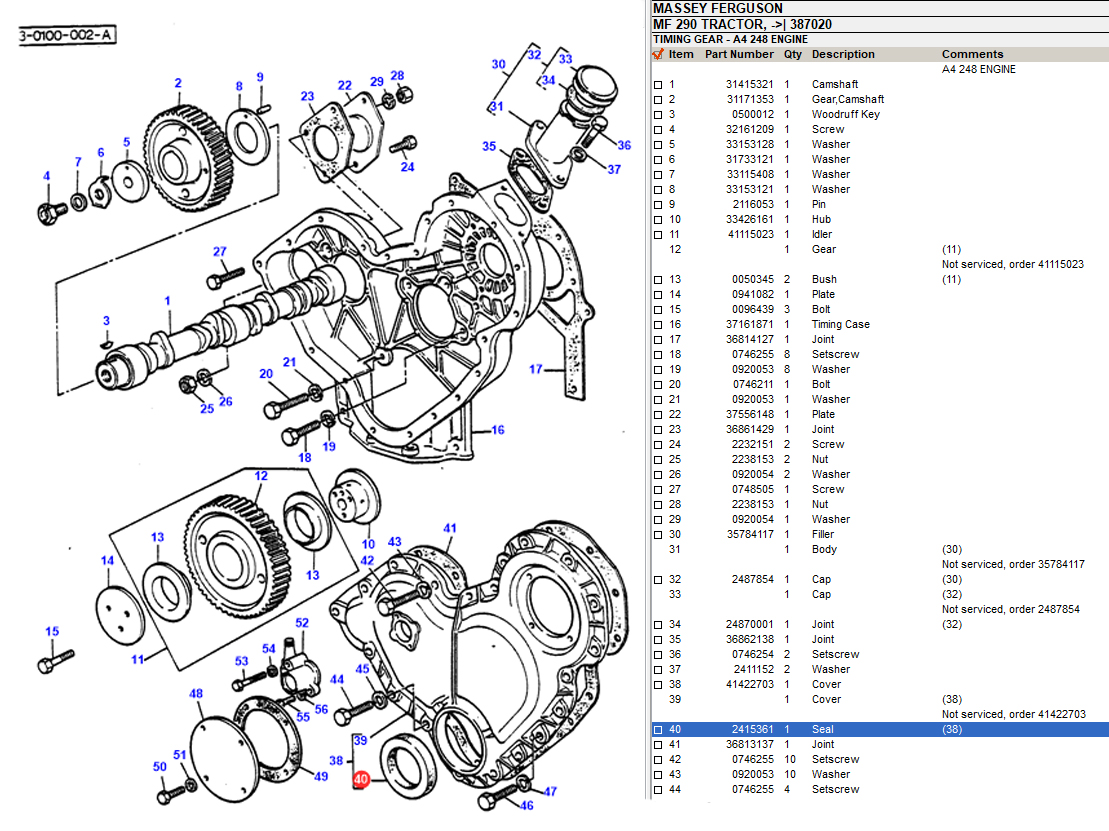The image size is (1109, 831).
Task: Click the Part Number column header
Action: coord(739,54)
